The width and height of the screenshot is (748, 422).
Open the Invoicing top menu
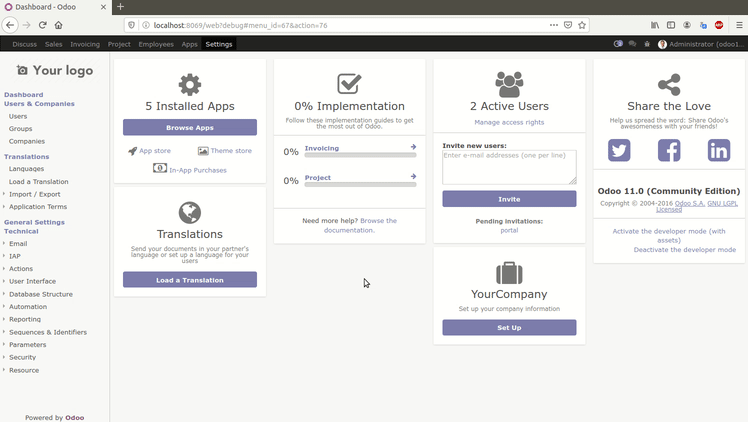click(85, 44)
